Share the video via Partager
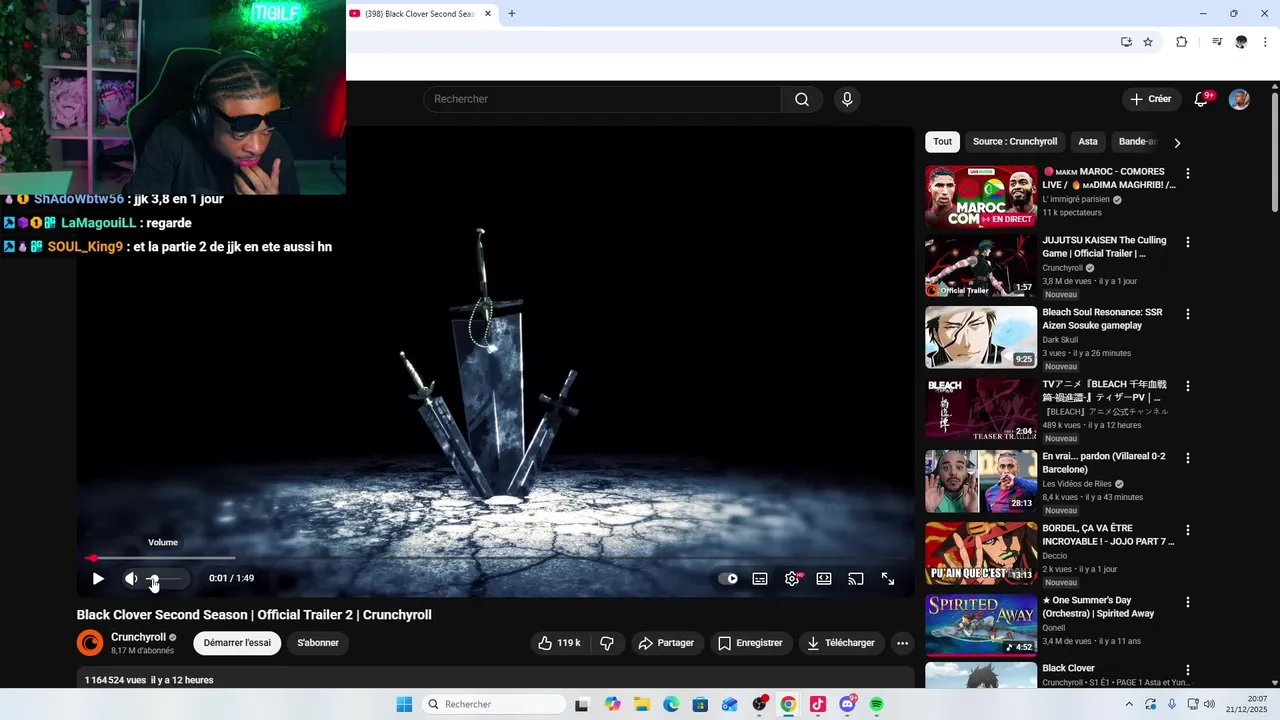Viewport: 1280px width, 720px height. pos(666,643)
